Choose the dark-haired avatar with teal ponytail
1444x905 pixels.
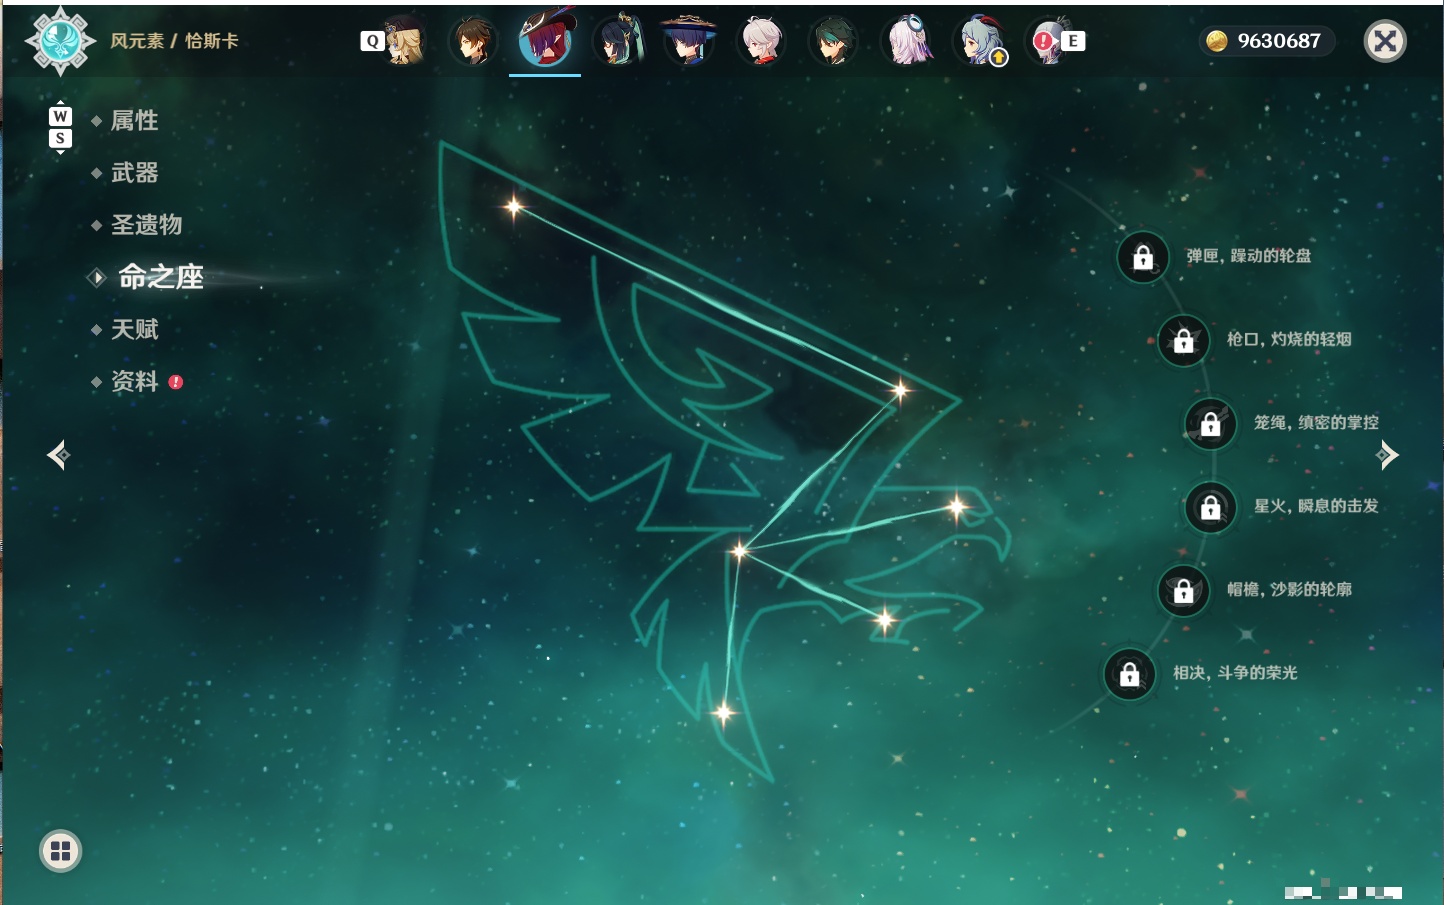(618, 41)
